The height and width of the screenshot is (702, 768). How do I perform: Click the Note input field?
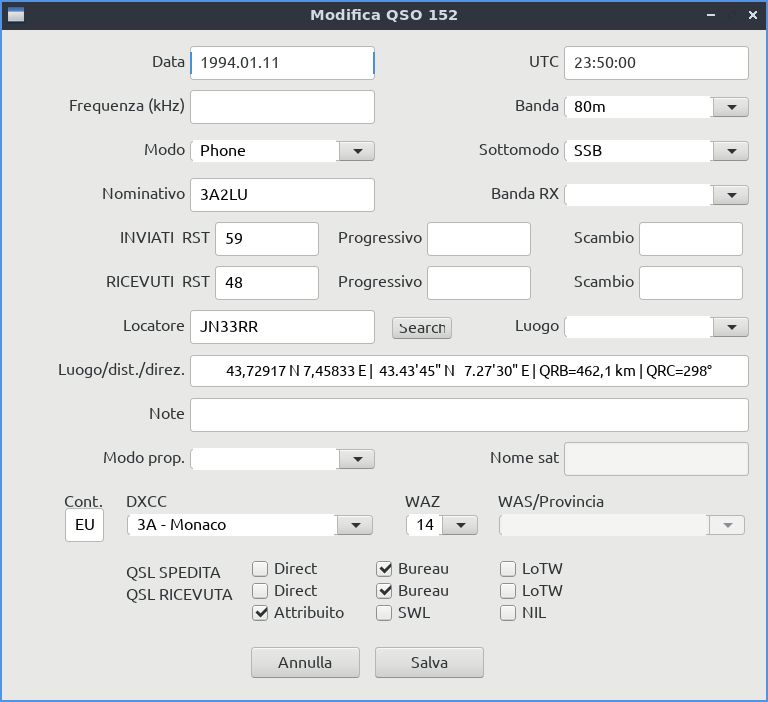pyautogui.click(x=469, y=415)
